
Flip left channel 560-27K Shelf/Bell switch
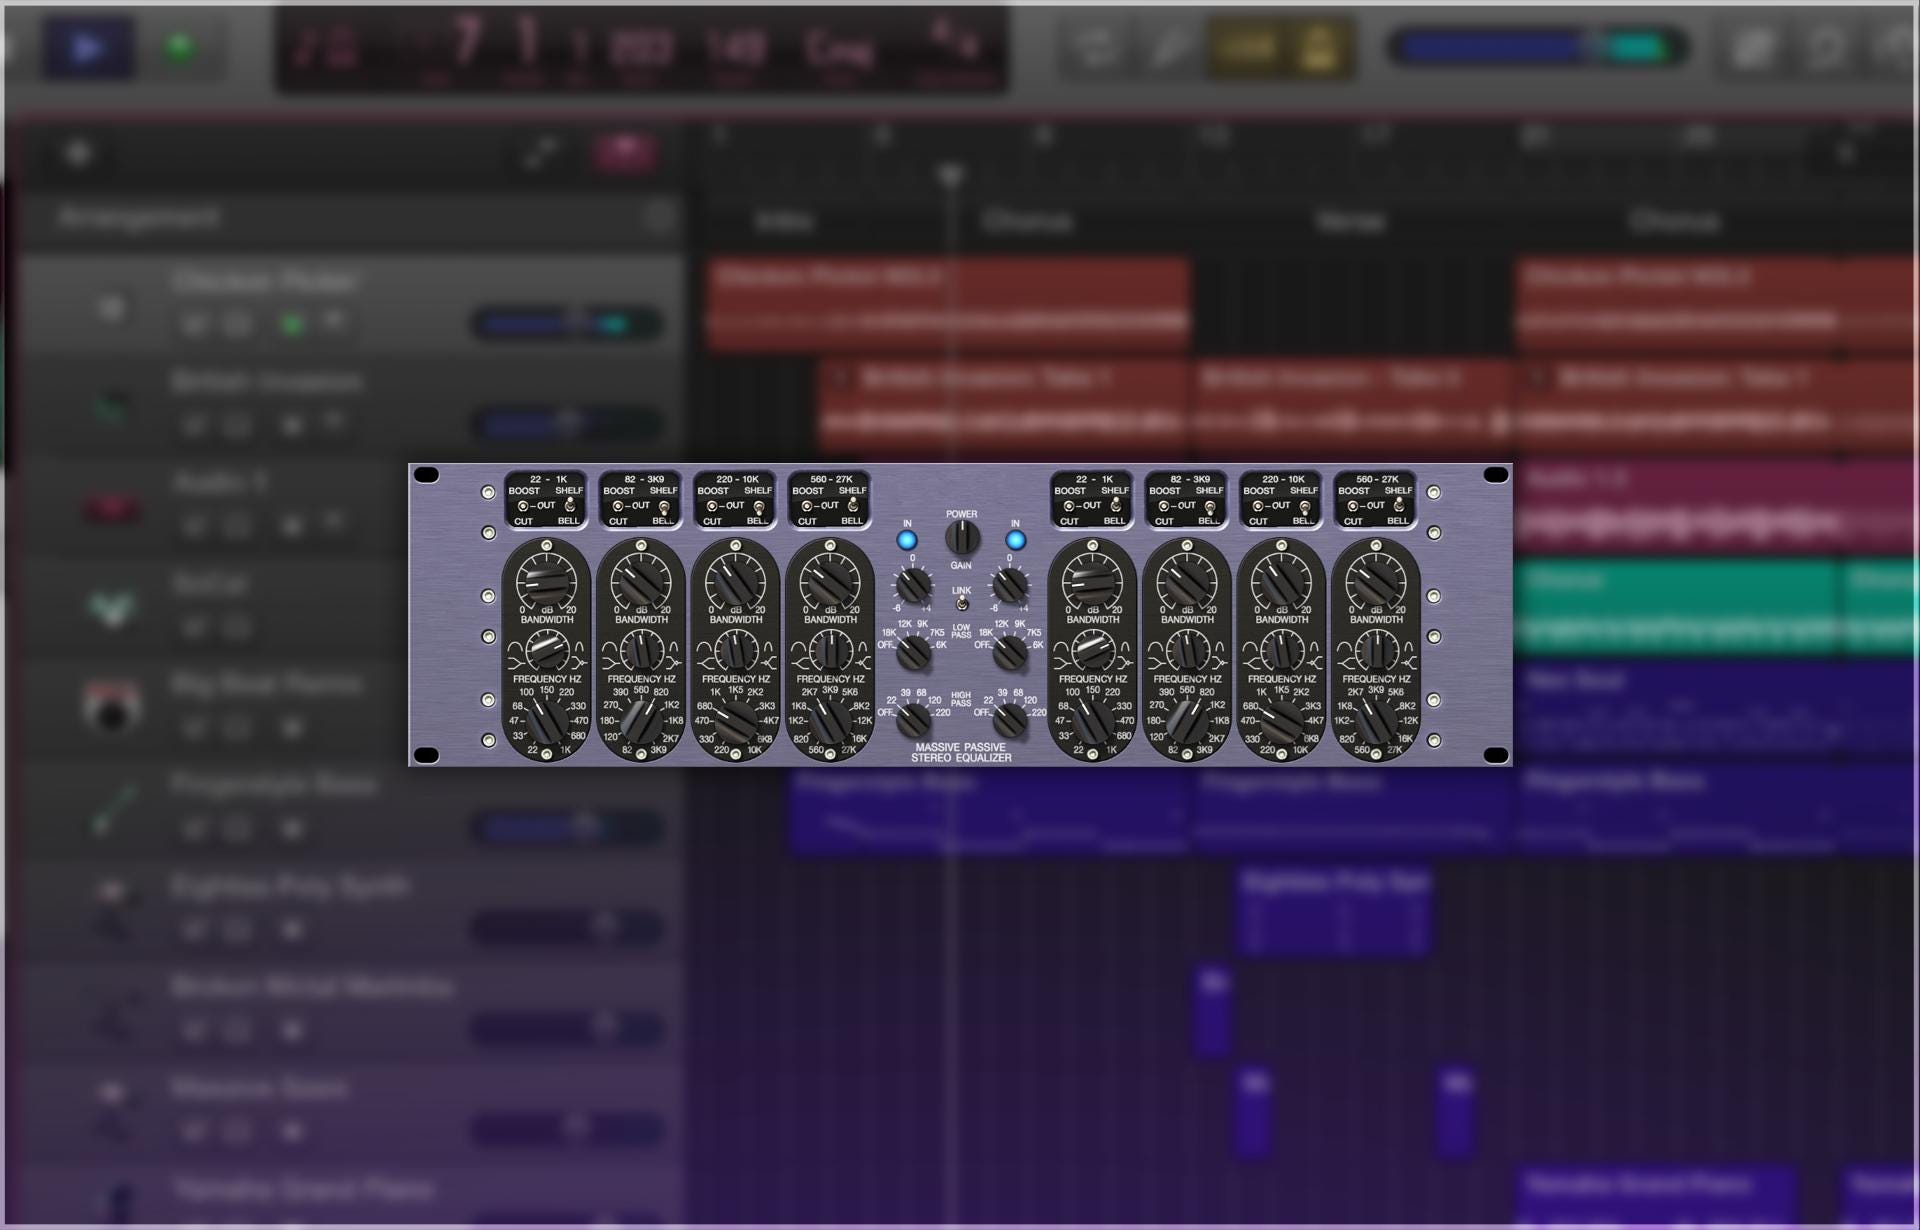[x=853, y=506]
